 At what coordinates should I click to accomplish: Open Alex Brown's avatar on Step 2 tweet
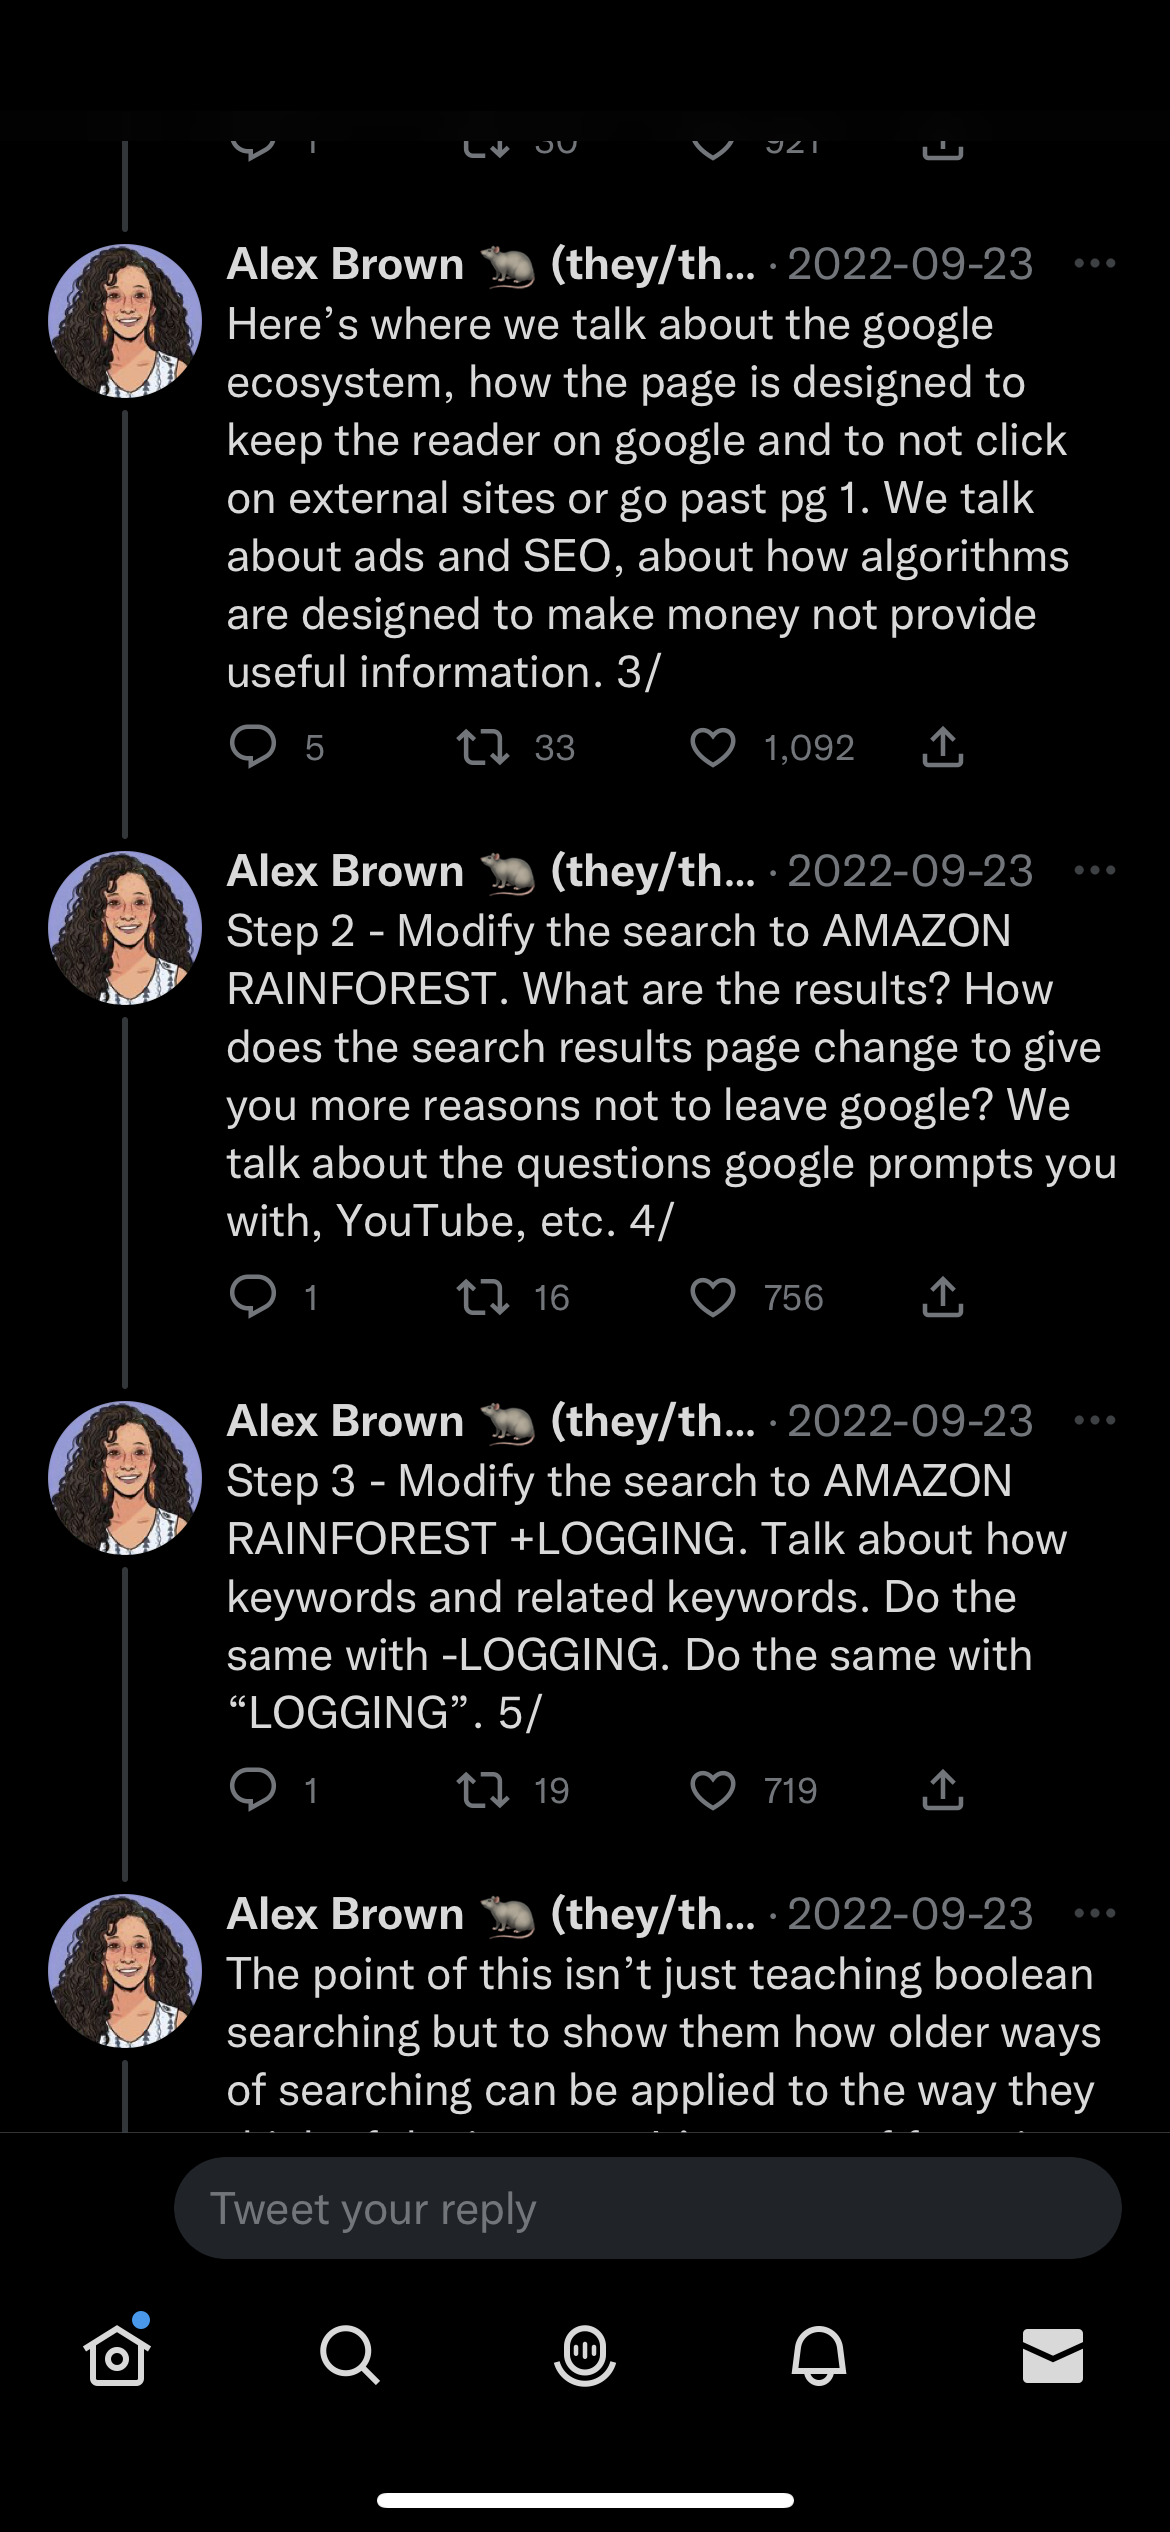(125, 928)
